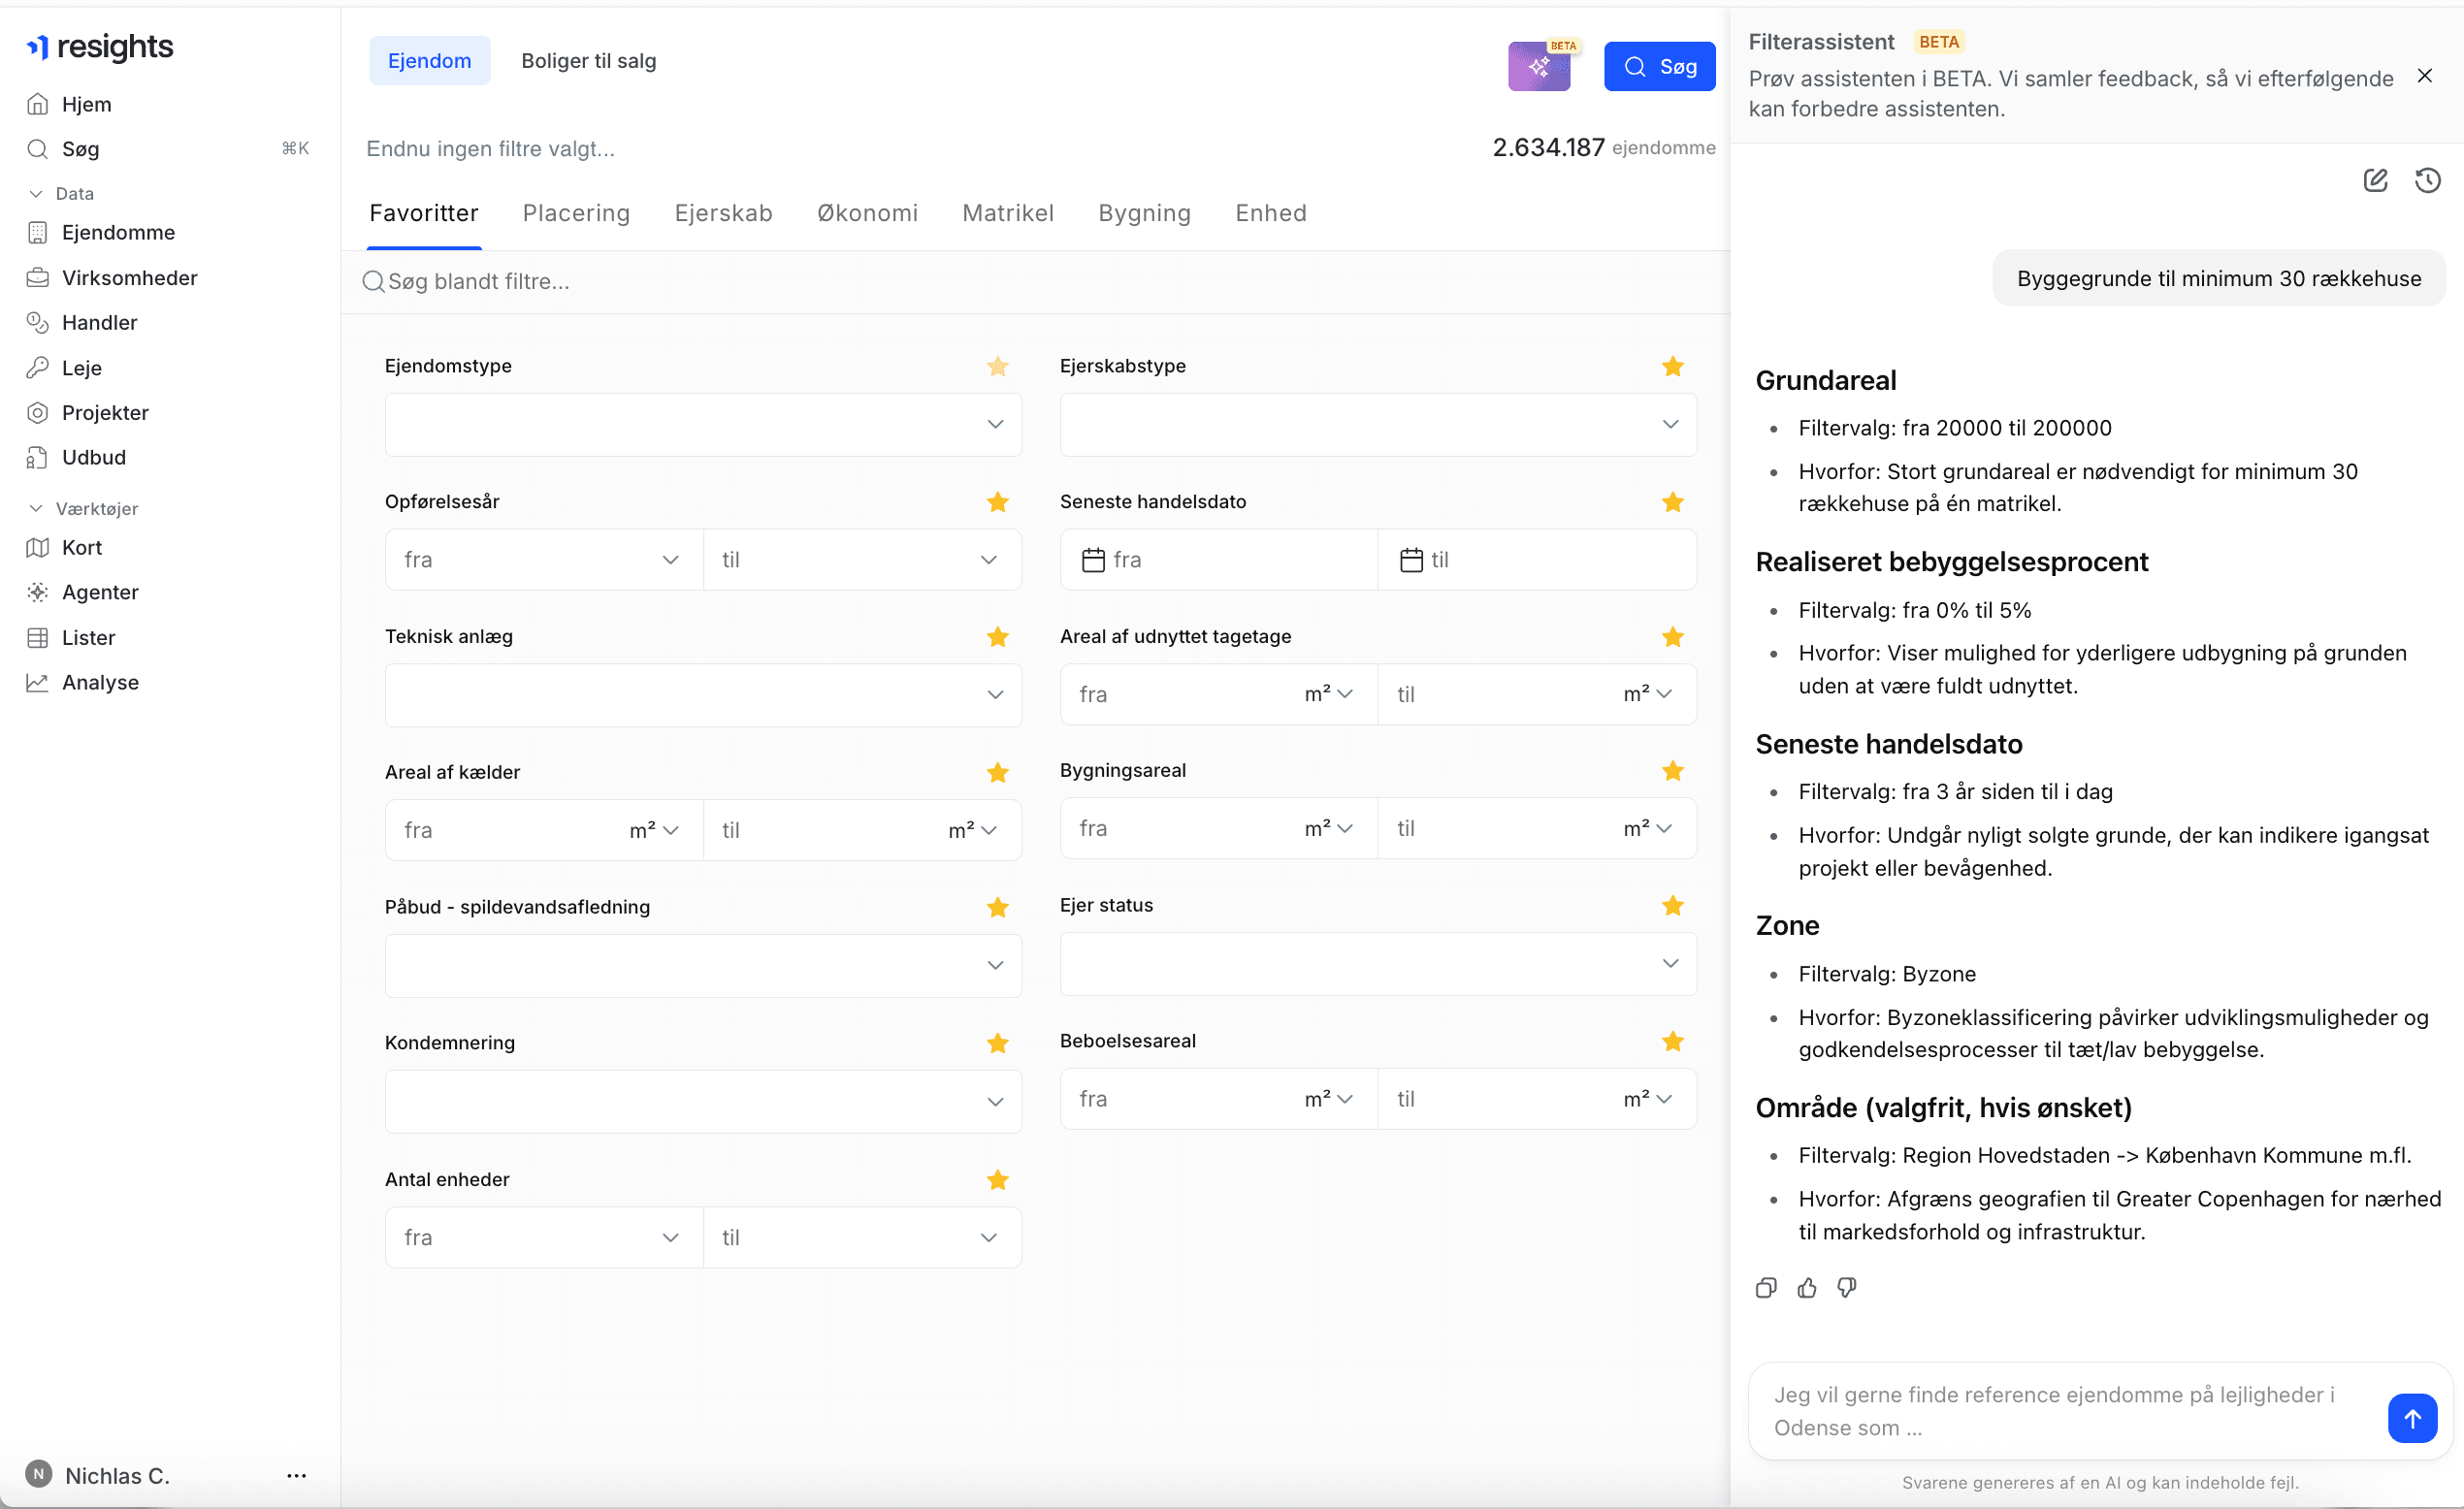Select the Favoritter filter tab
The height and width of the screenshot is (1509, 2464).
coord(423,213)
